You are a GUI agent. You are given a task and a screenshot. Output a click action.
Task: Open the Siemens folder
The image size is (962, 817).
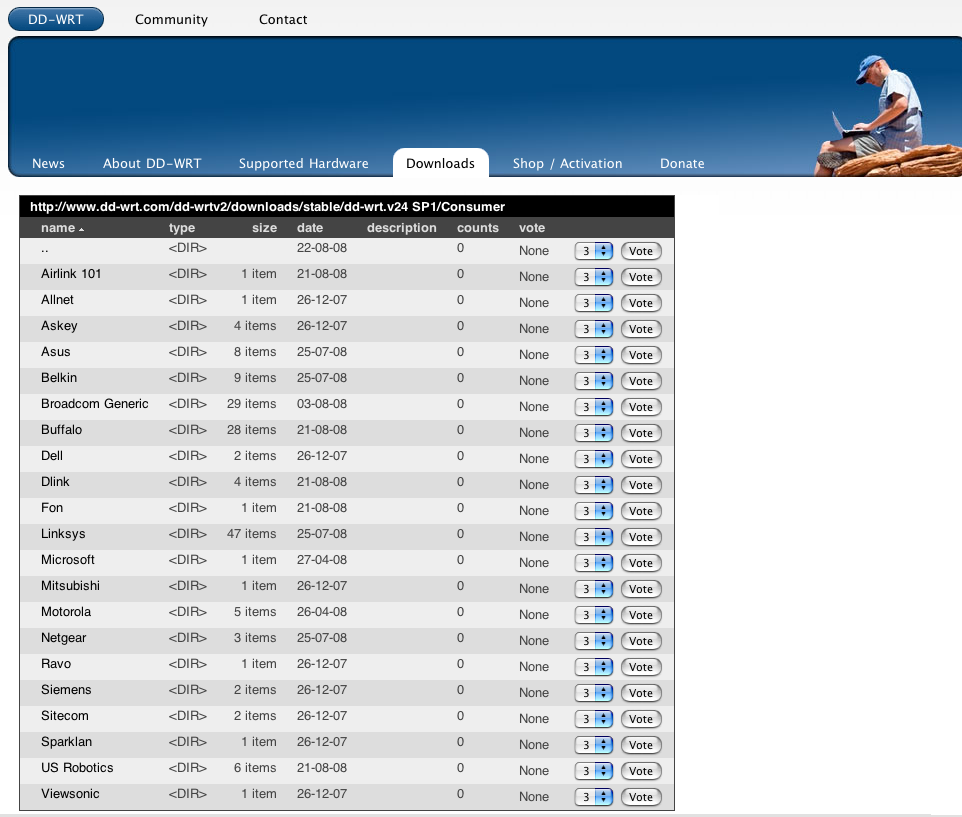(66, 689)
